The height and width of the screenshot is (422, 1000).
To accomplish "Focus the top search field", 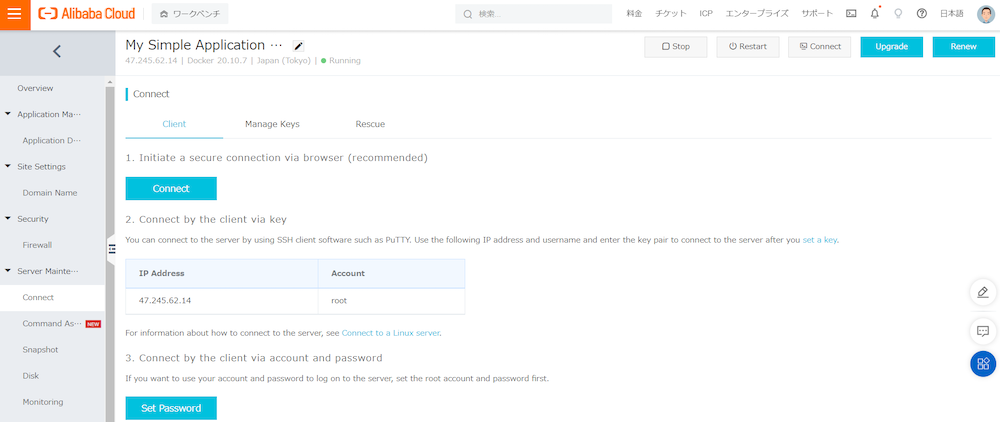I will click(x=540, y=14).
